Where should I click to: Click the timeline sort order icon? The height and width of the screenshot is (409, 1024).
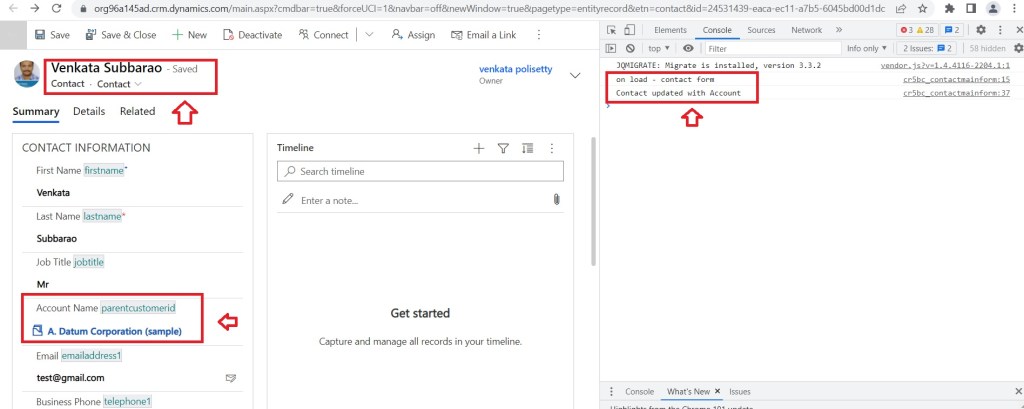click(x=528, y=148)
